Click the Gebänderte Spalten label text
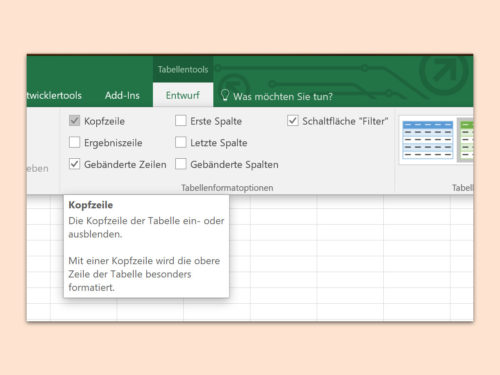Viewport: 500px width, 375px height. click(x=234, y=164)
